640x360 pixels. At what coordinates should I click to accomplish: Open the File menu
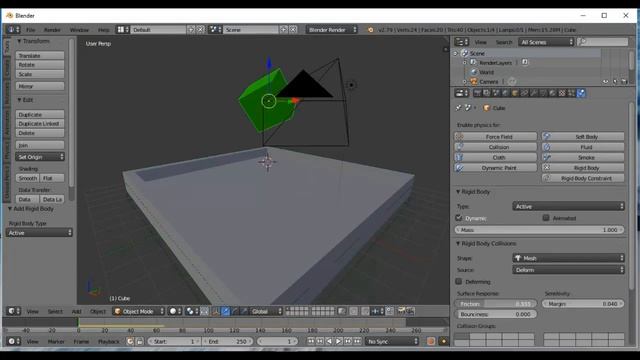[x=31, y=30]
